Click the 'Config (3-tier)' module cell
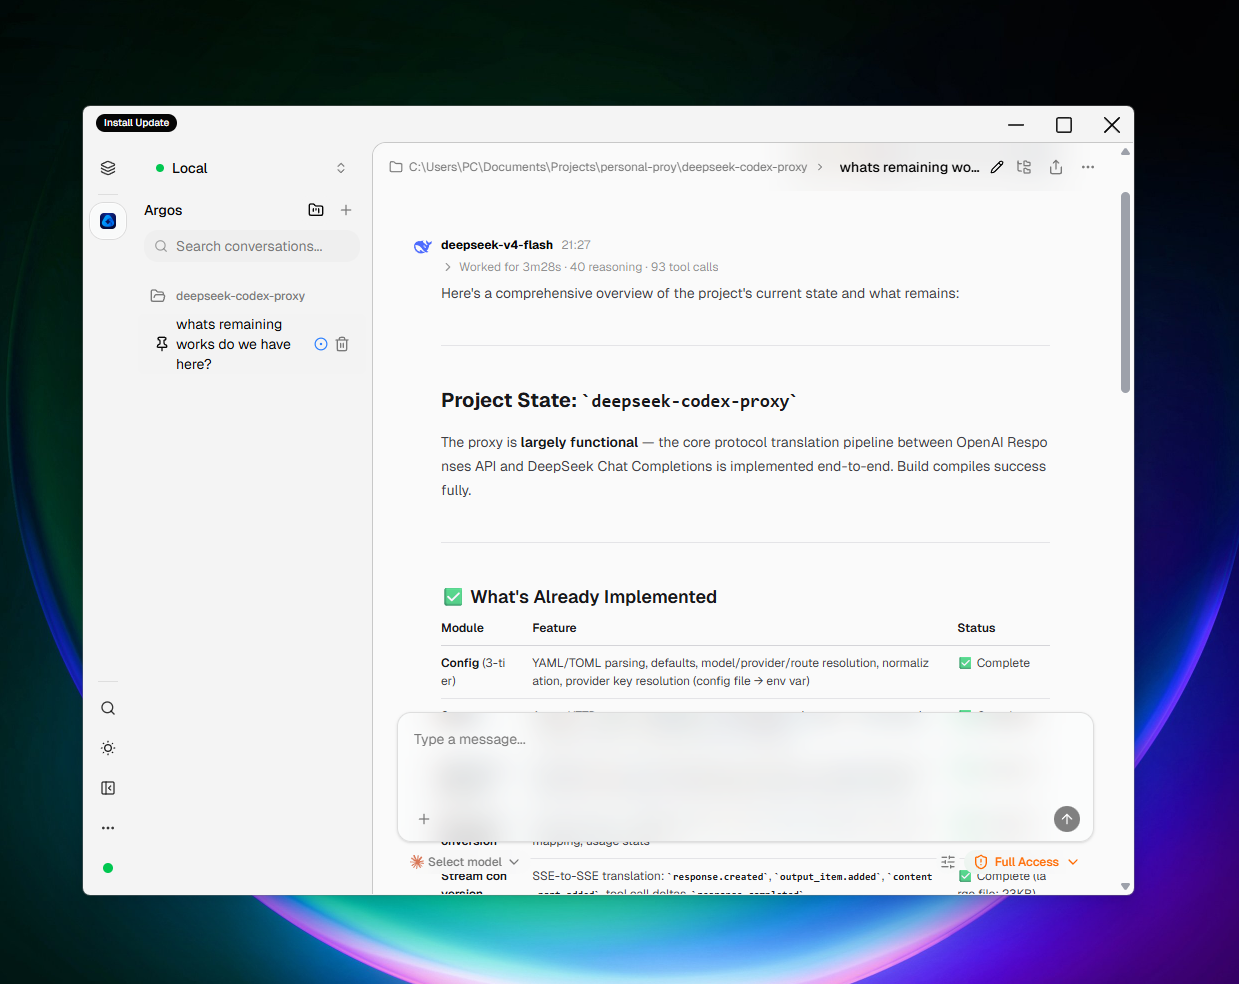Viewport: 1239px width, 984px height. coord(474,672)
